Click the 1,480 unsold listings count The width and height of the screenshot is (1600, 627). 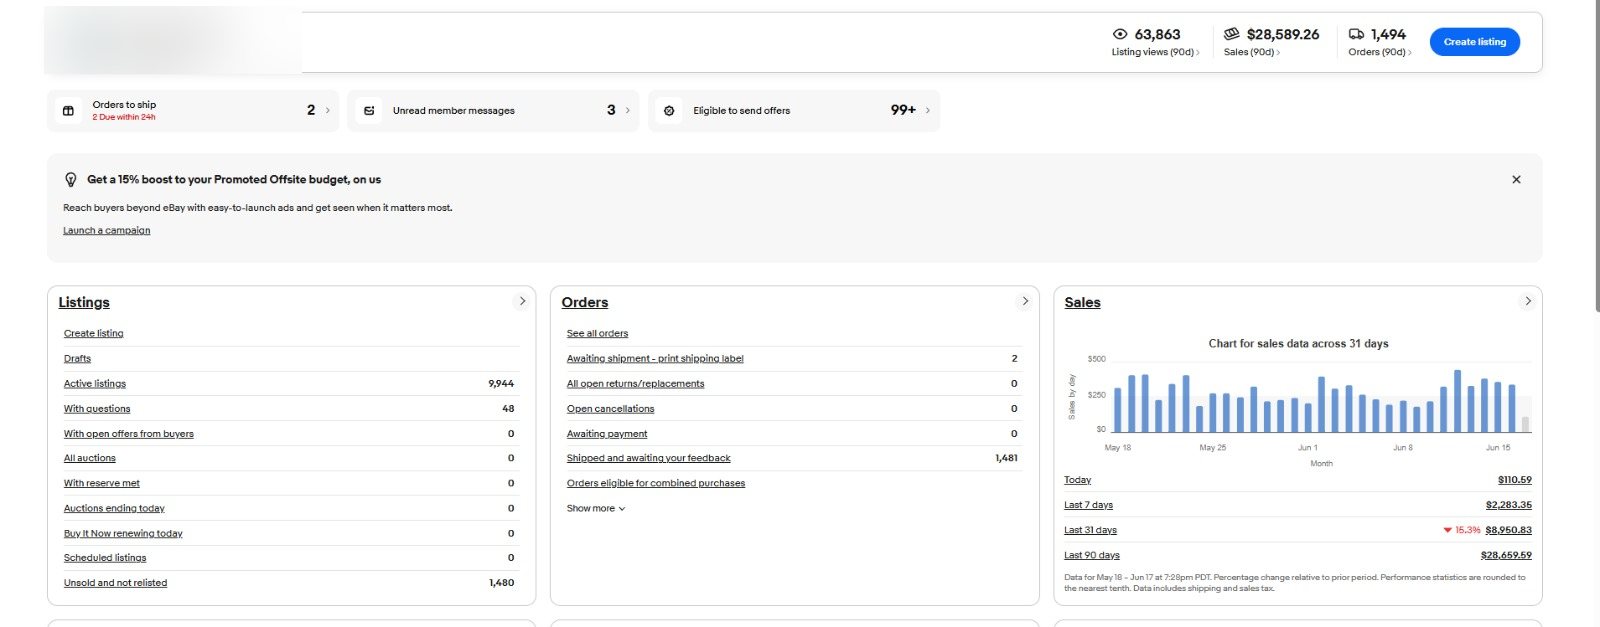pyautogui.click(x=501, y=583)
